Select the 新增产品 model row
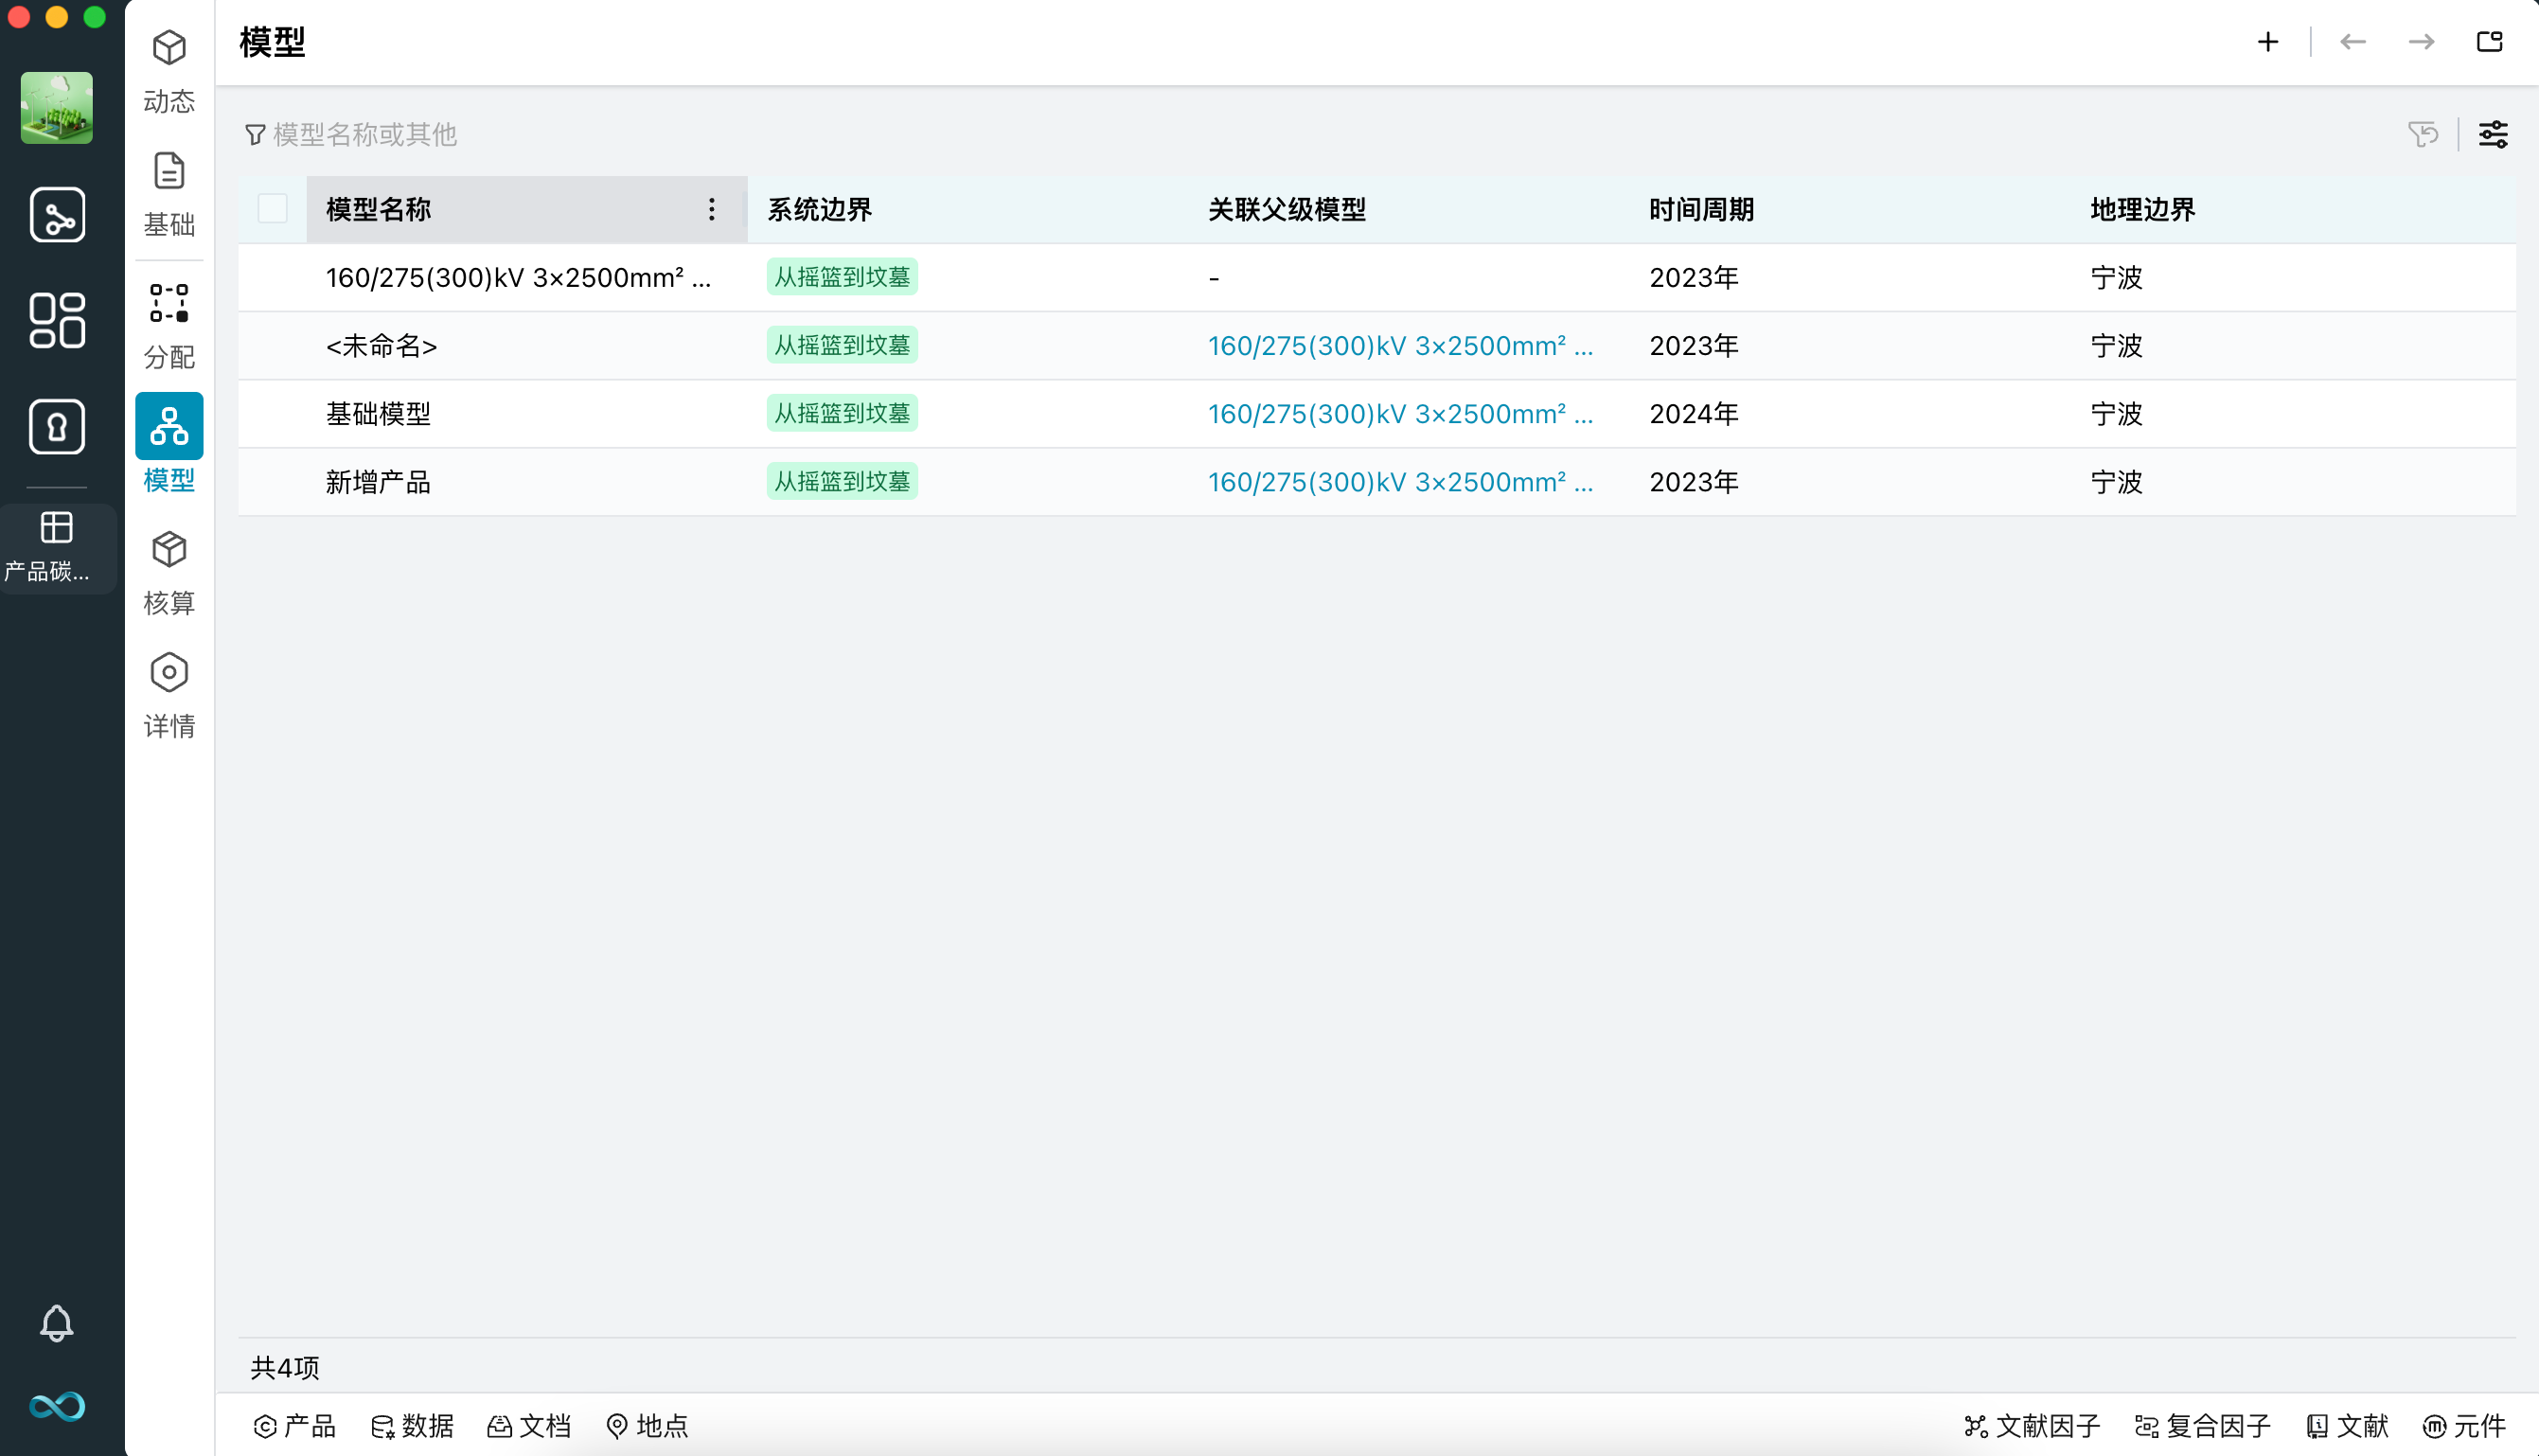Screen dimensions: 2539x1456 378,482
